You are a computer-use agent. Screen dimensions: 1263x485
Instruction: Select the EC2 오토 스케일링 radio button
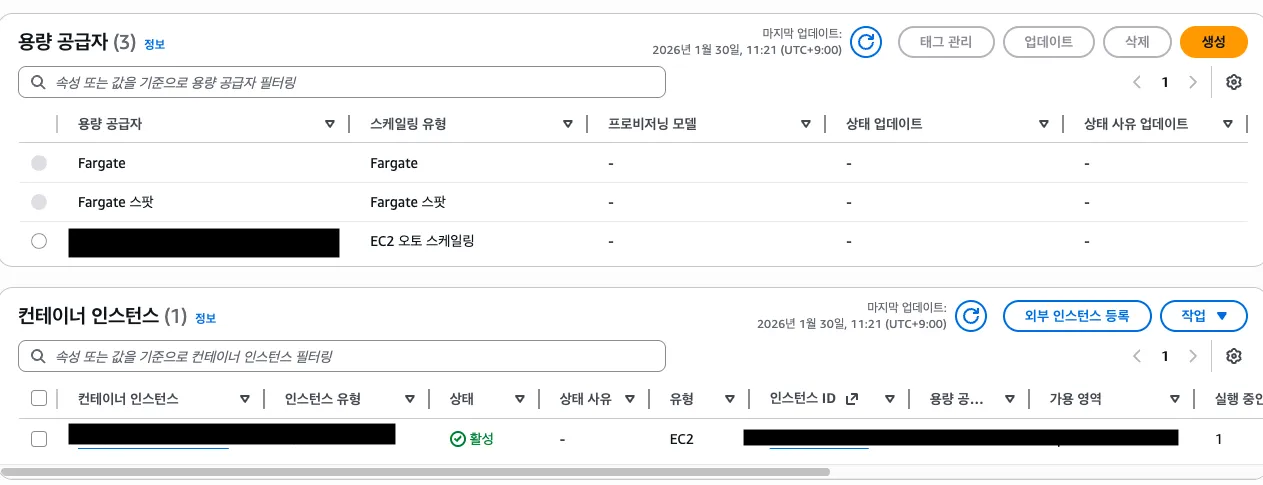[39, 241]
